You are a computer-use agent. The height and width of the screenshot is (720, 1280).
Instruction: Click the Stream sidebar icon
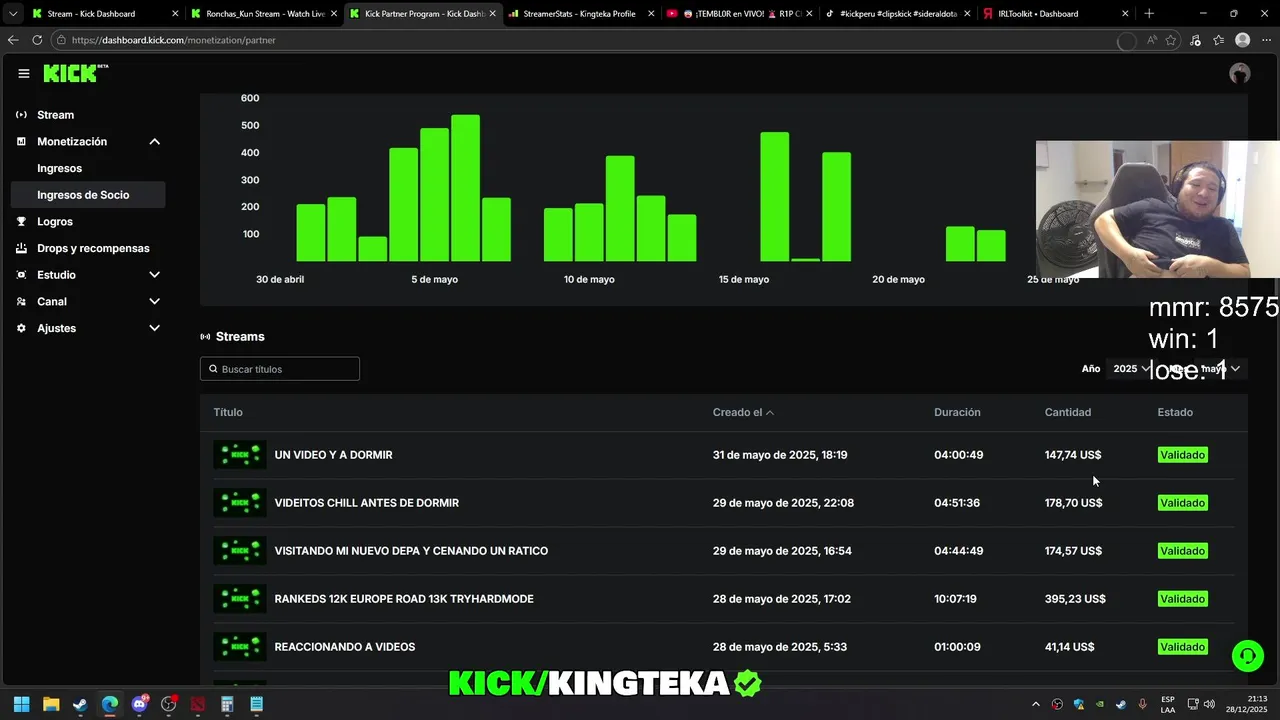(21, 115)
